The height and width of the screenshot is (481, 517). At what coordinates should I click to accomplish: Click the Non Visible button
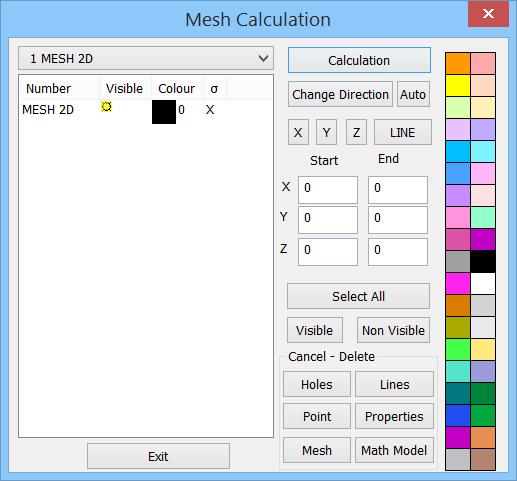[393, 330]
